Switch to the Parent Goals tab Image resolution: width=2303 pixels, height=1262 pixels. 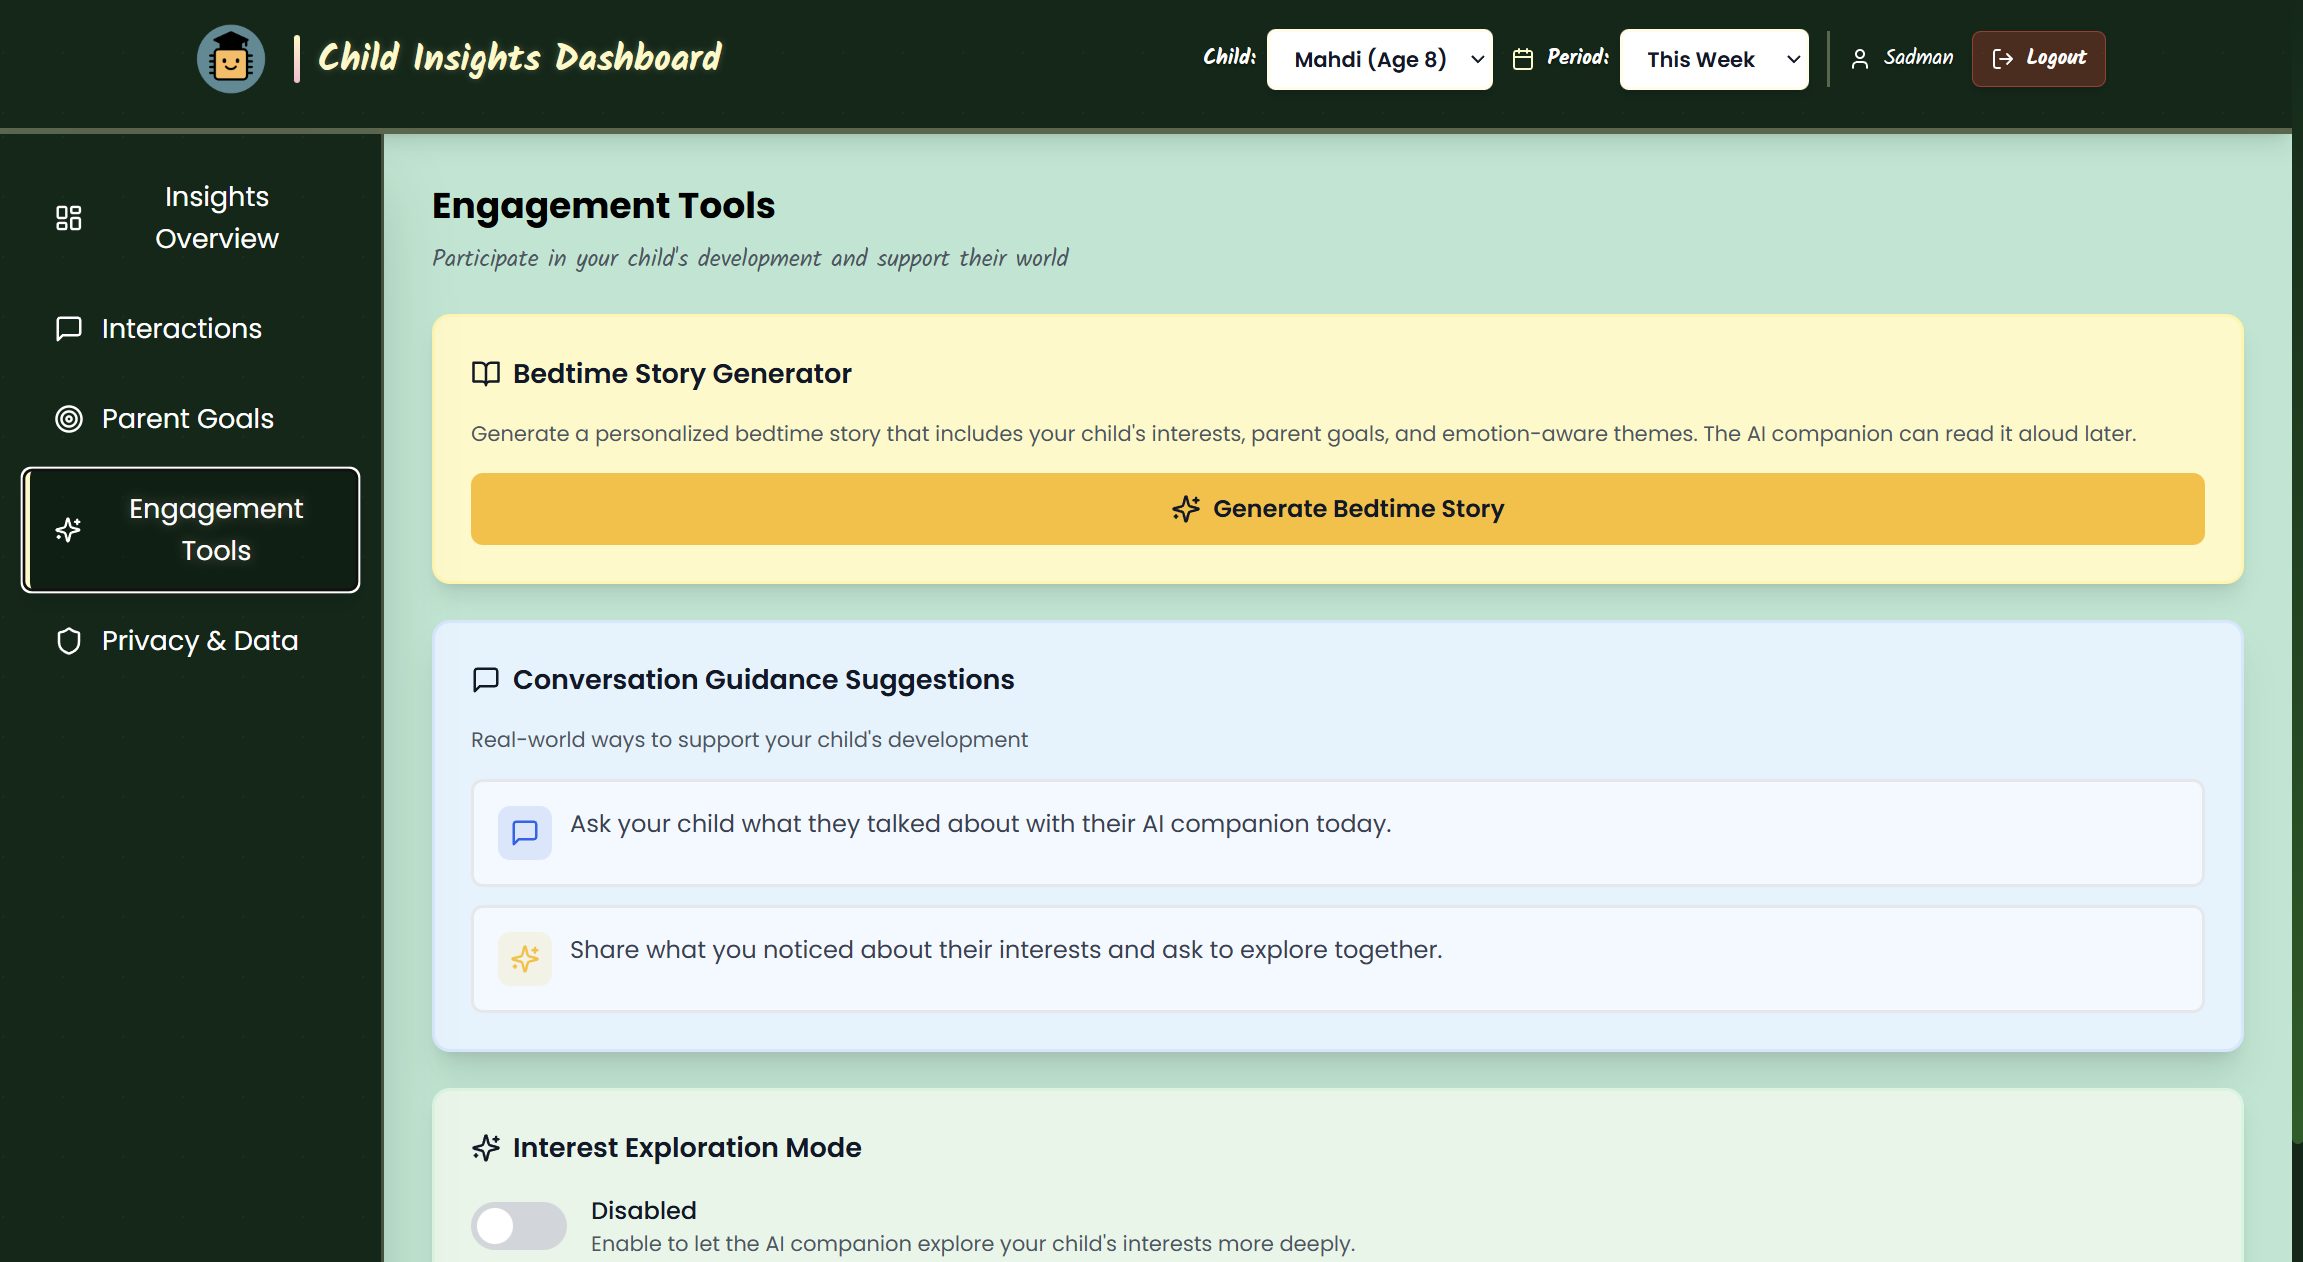click(x=187, y=418)
